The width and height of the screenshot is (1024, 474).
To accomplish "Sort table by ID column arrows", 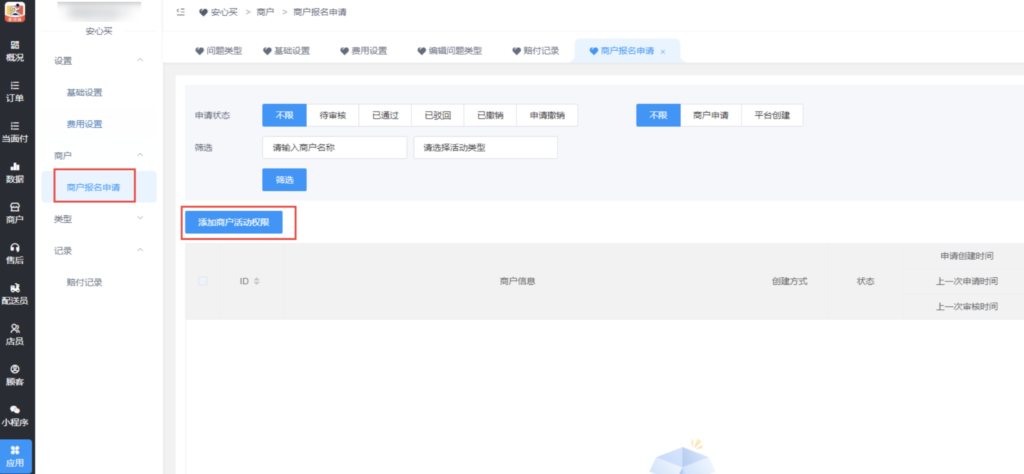I will tap(257, 281).
